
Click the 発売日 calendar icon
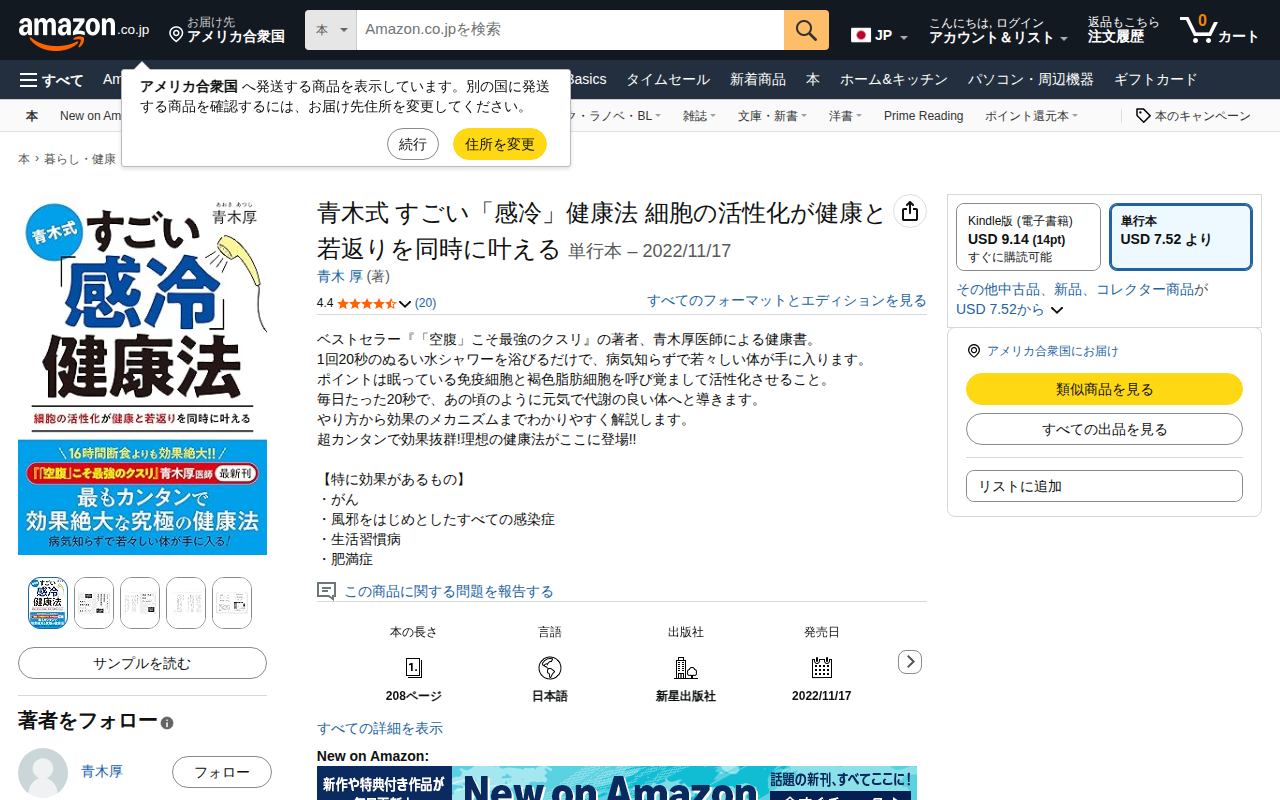(x=822, y=667)
